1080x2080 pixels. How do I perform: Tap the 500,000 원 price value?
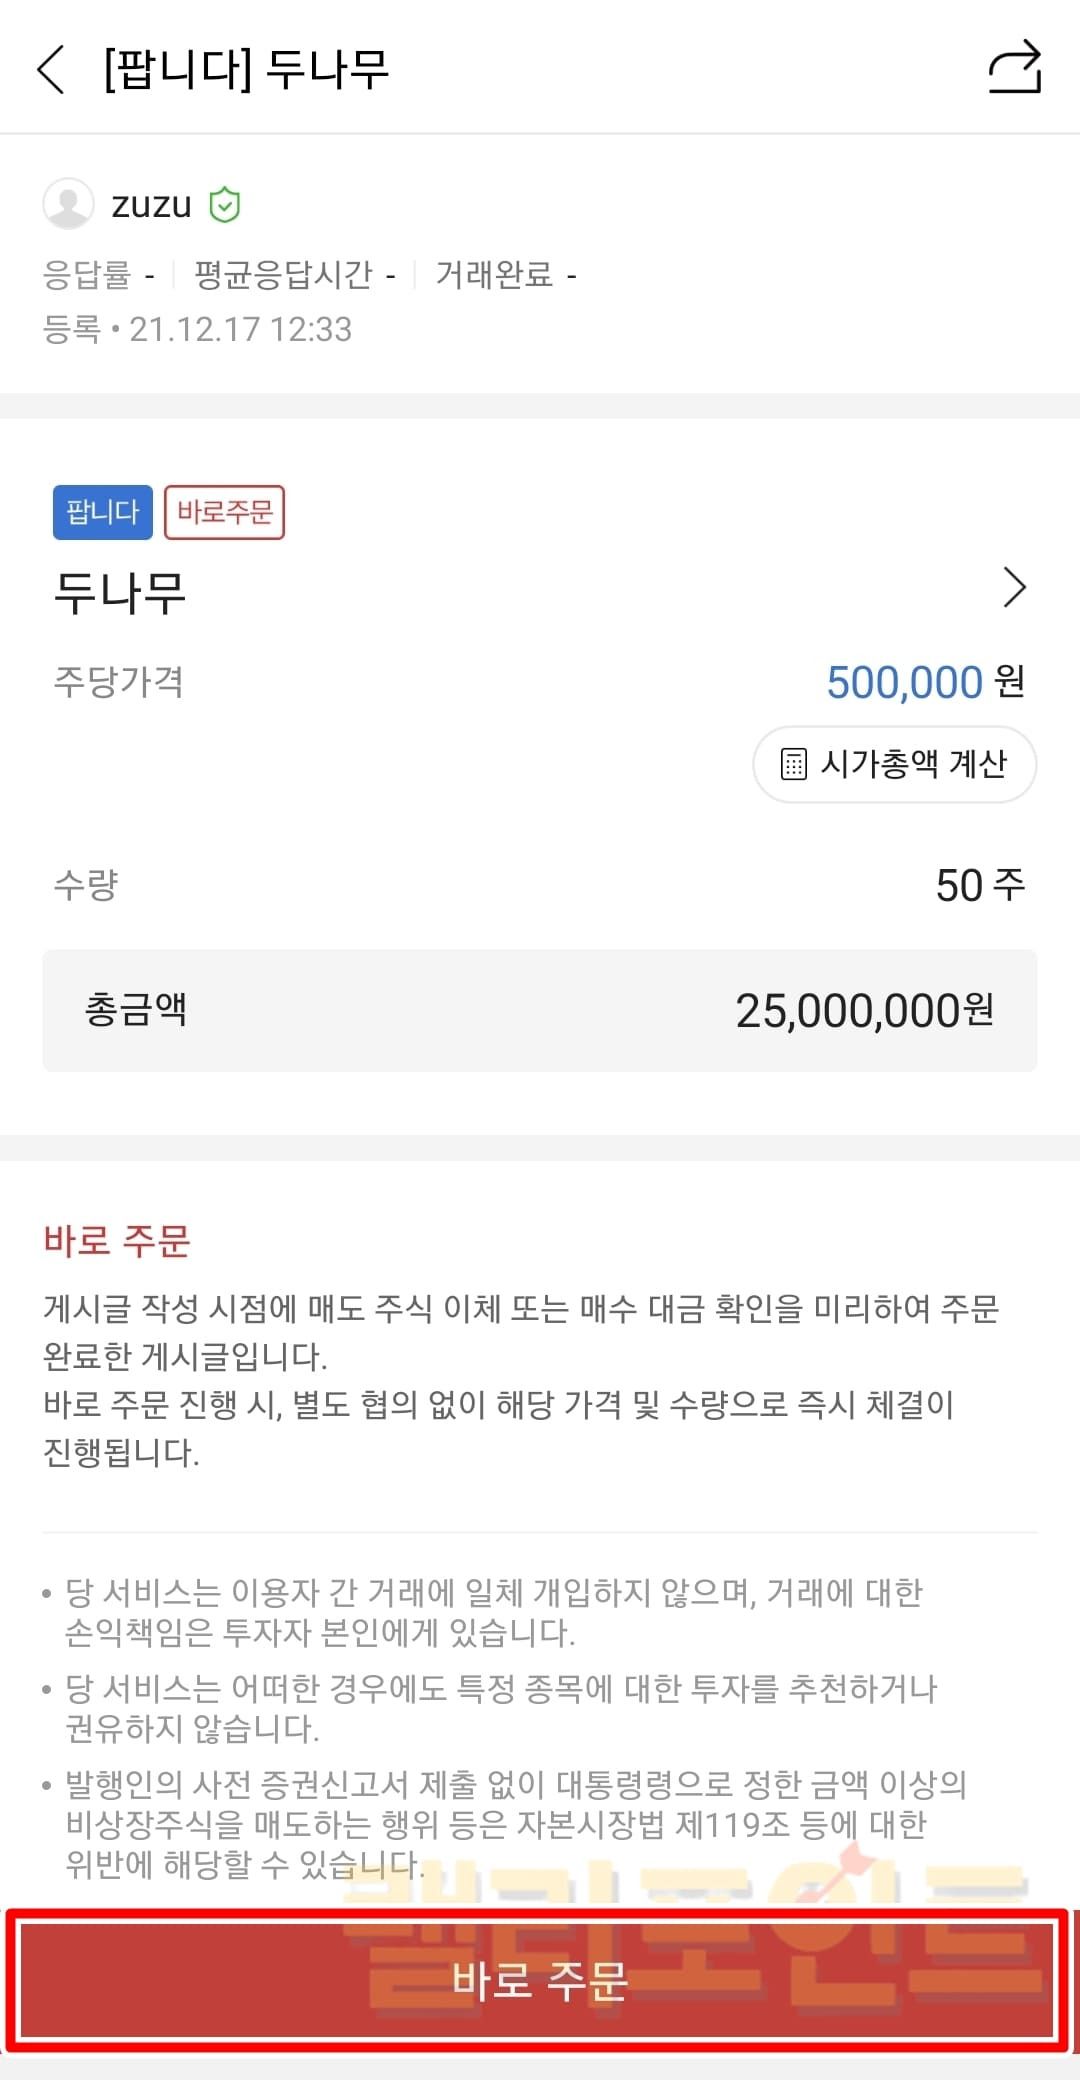point(924,682)
